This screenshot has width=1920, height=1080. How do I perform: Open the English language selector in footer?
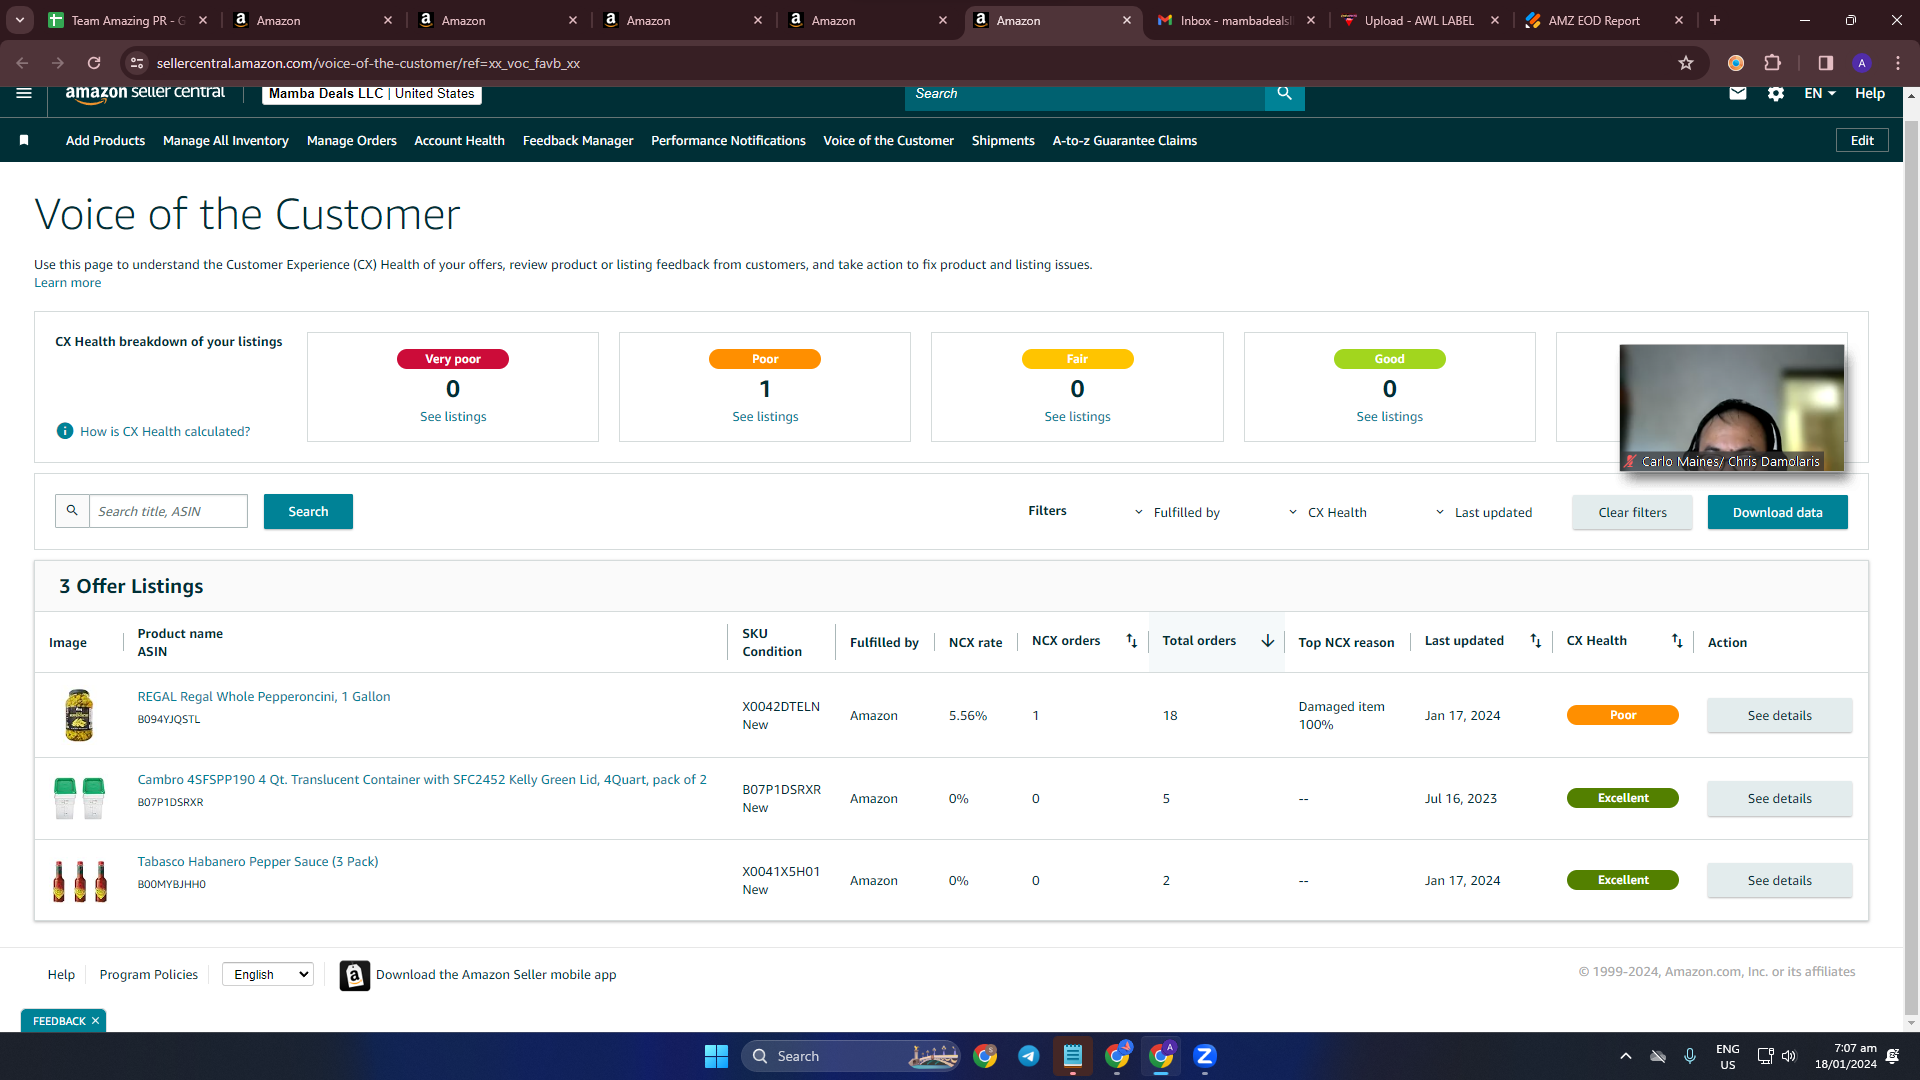(x=268, y=974)
